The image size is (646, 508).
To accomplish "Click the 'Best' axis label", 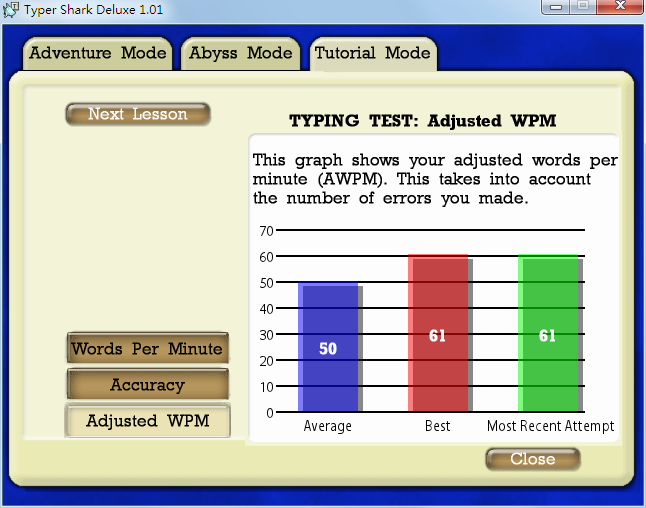I will (438, 426).
